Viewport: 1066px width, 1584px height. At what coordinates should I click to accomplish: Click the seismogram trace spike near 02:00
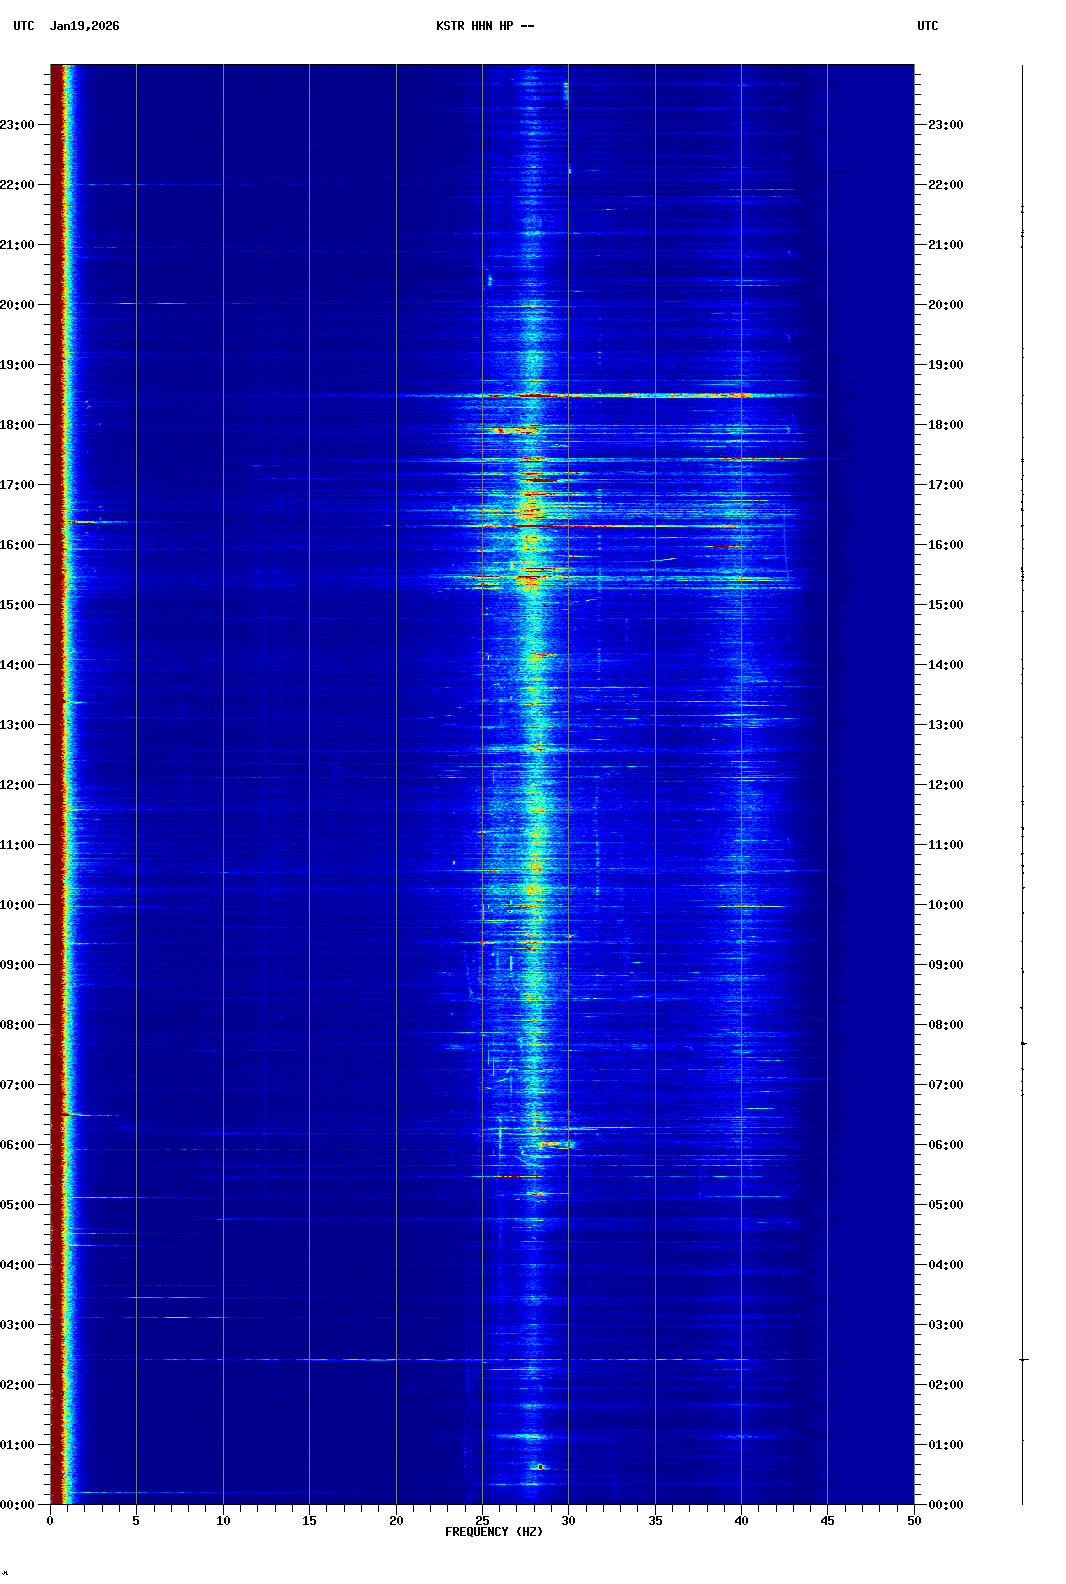(1023, 1360)
